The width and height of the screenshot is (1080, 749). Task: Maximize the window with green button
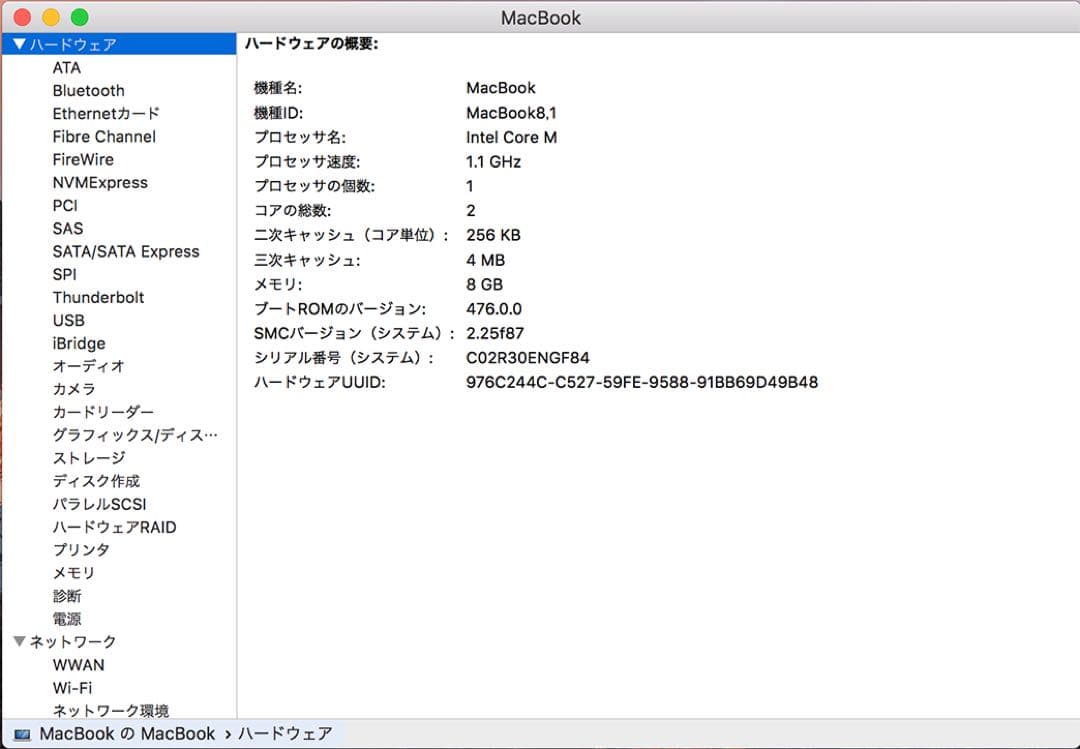[80, 17]
